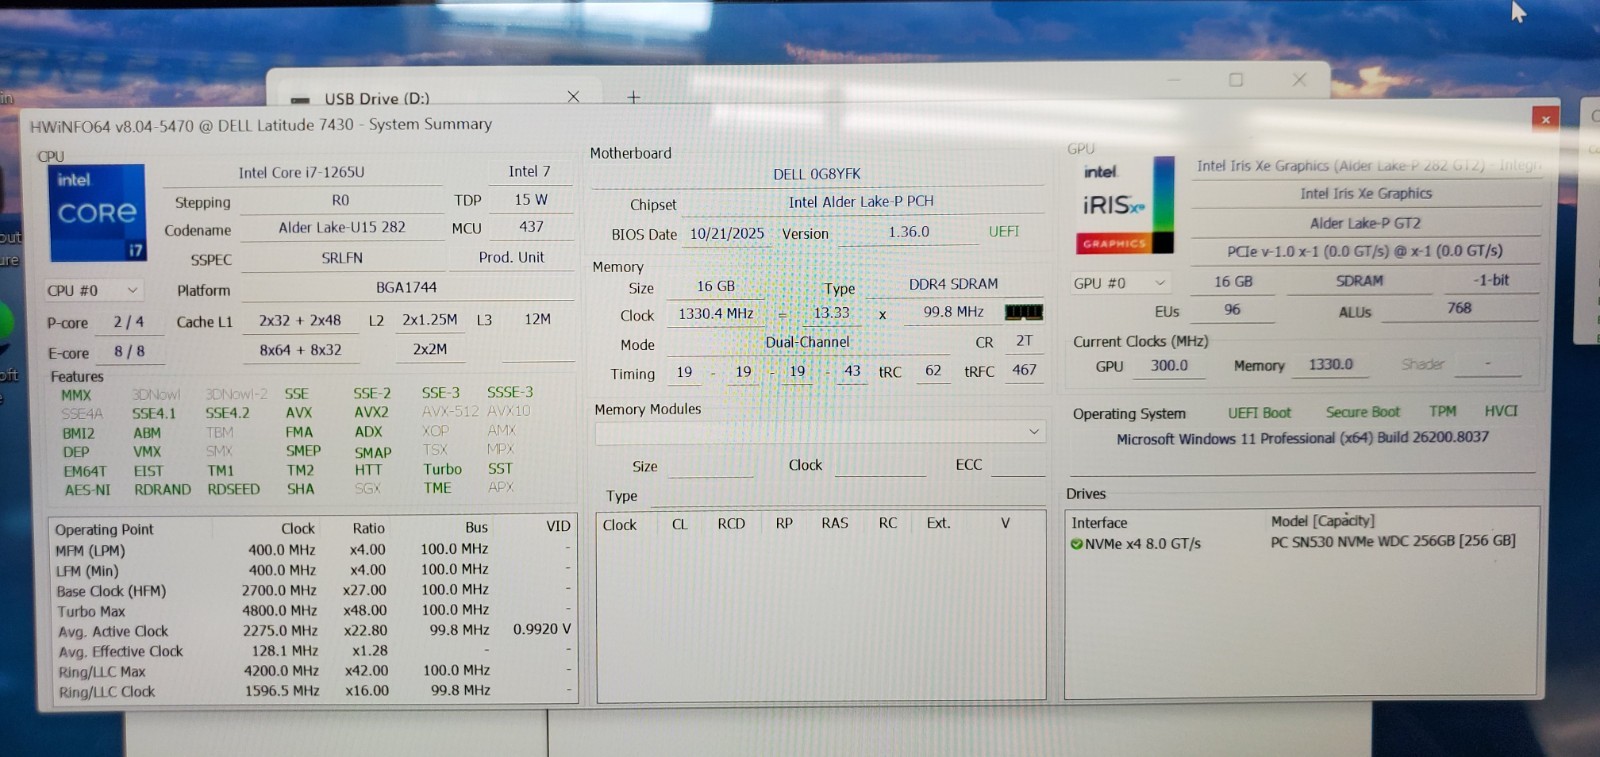The image size is (1600, 757).
Task: Click the RAS column header
Action: click(835, 523)
